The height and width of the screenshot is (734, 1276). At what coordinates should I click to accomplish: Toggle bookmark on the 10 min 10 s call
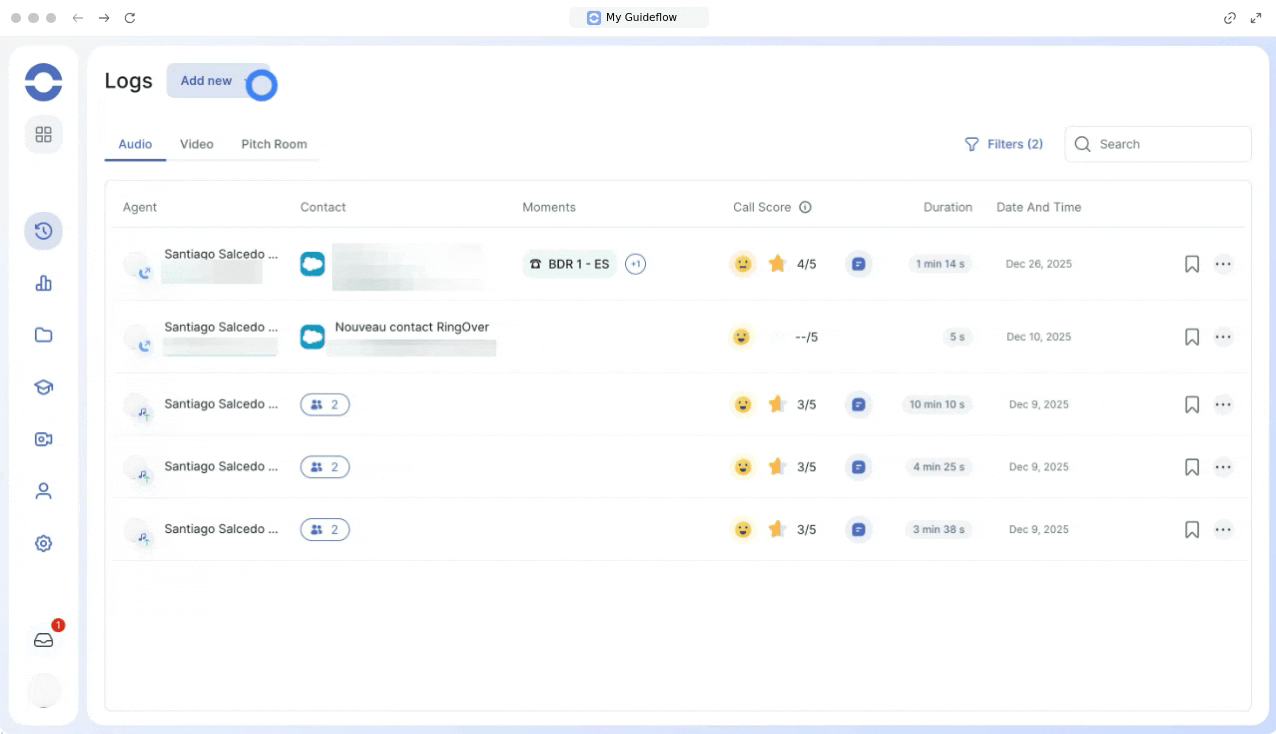pos(1191,405)
